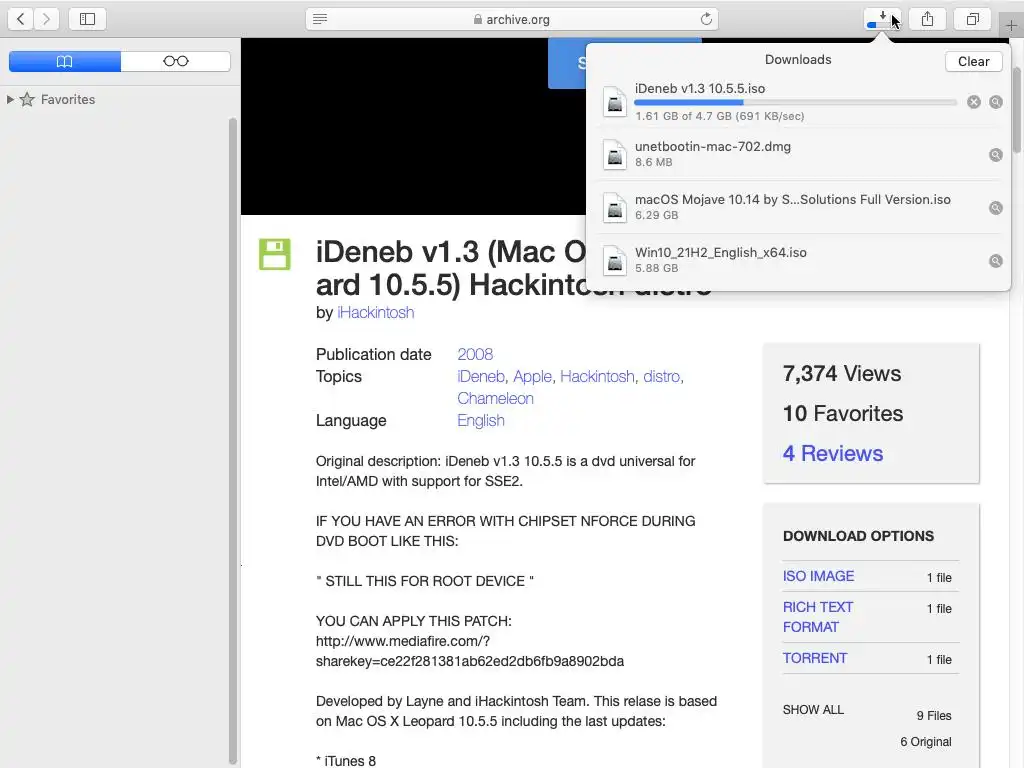Click the 'Downloads' popover title
The image size is (1024, 768).
[x=797, y=59]
